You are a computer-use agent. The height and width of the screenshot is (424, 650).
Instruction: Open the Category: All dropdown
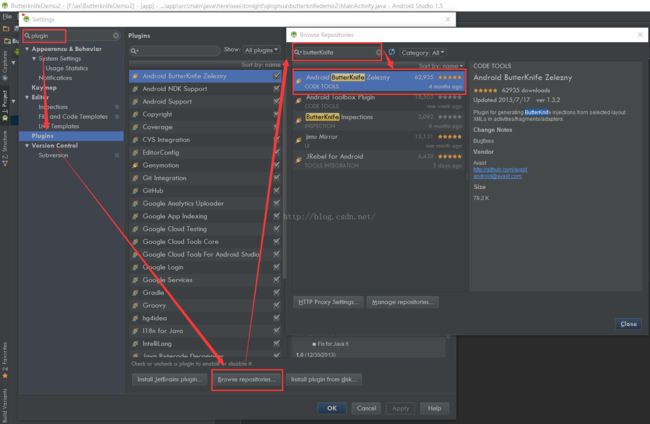422,53
